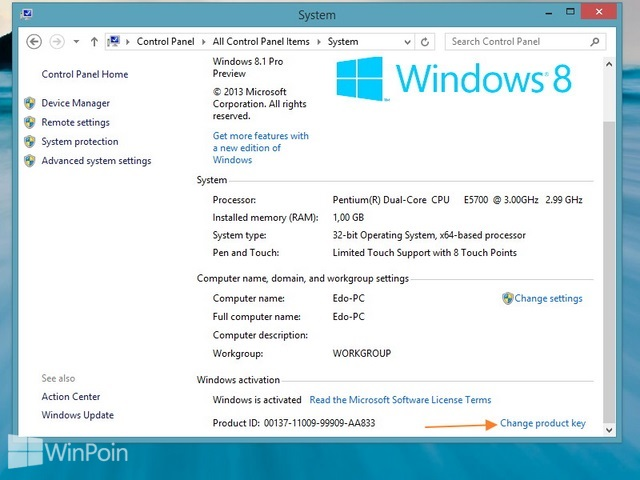This screenshot has width=640, height=480.
Task: Click the shield icon beside Change settings
Action: click(x=507, y=298)
